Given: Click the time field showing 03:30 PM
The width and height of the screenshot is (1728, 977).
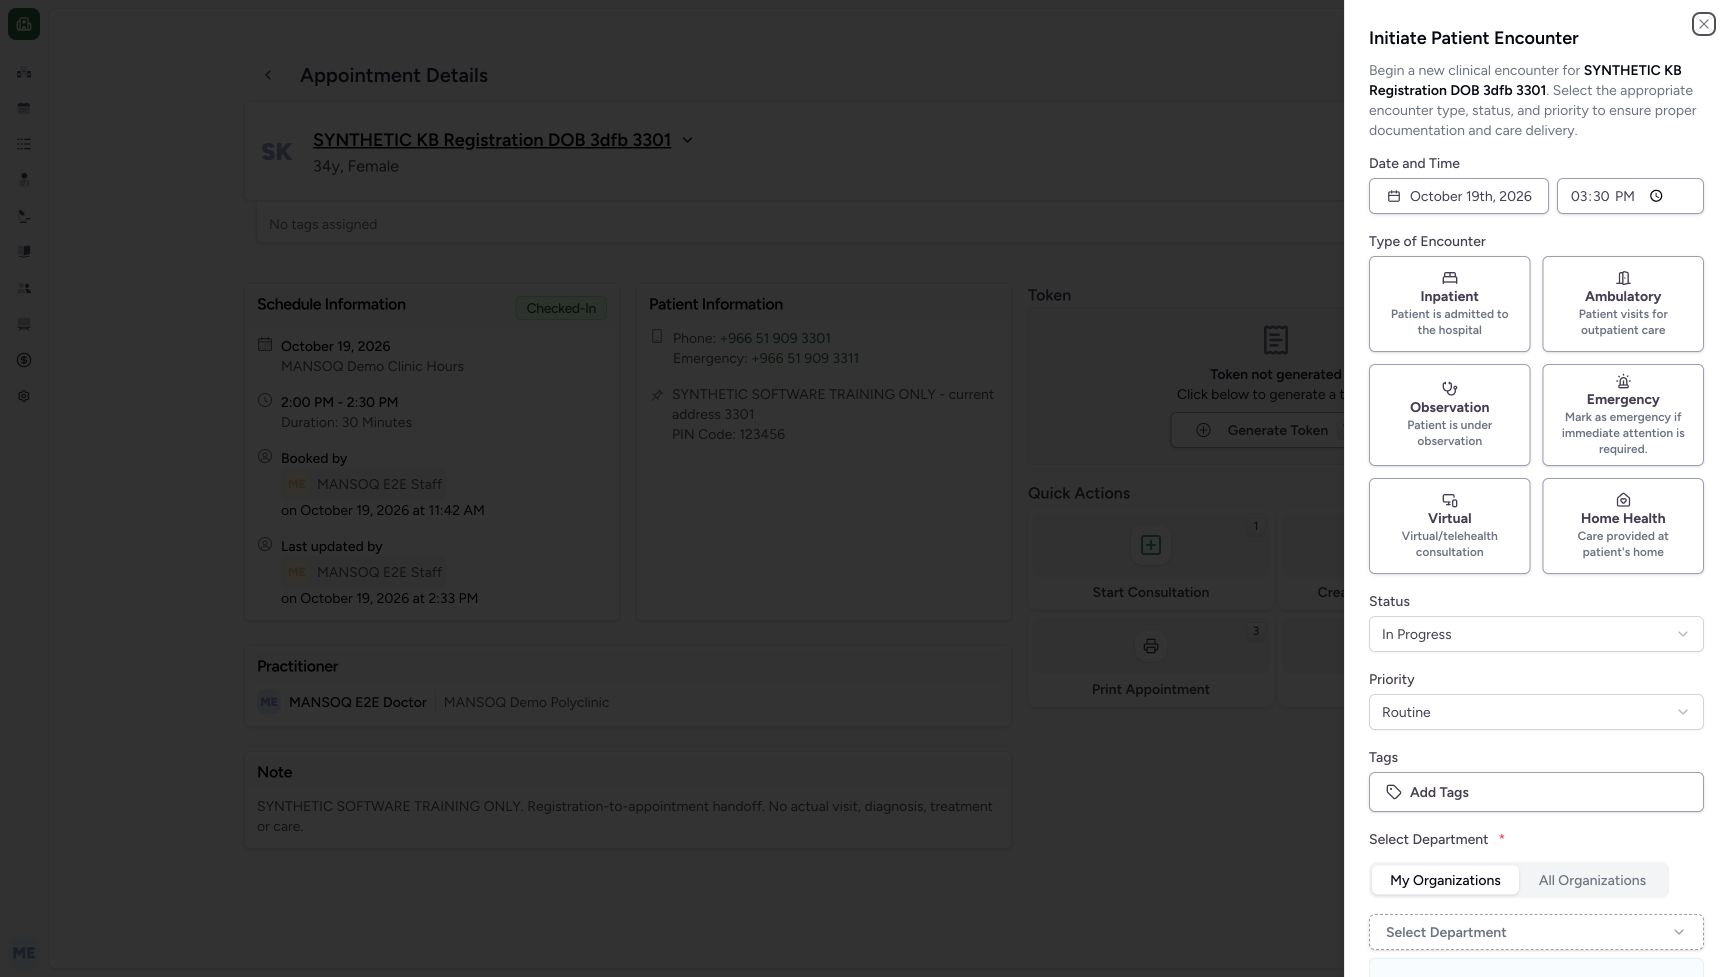Looking at the screenshot, I should pos(1629,196).
